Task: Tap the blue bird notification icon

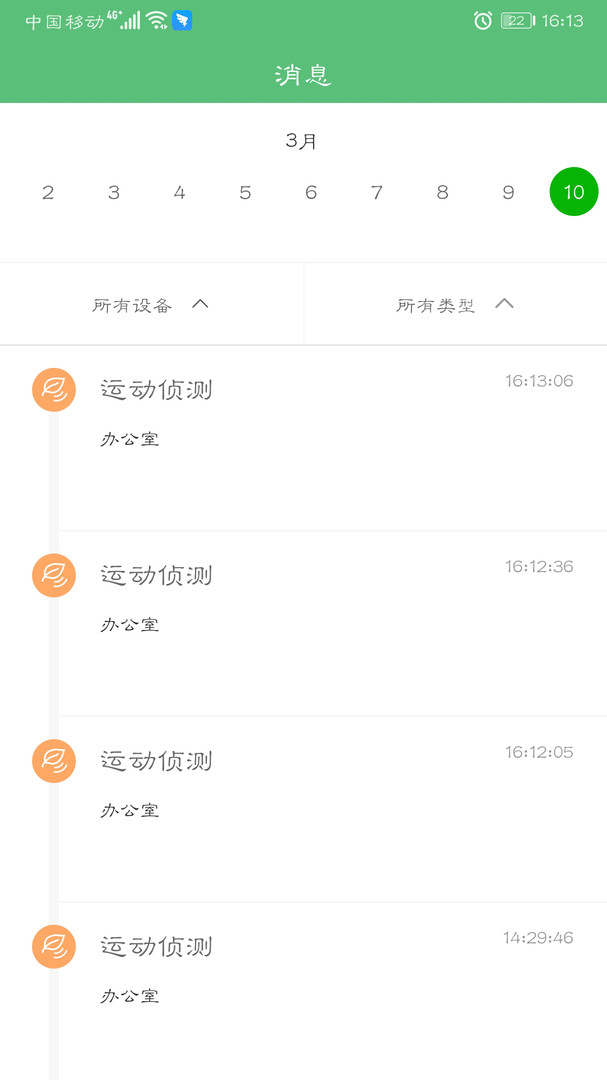Action: click(x=182, y=20)
